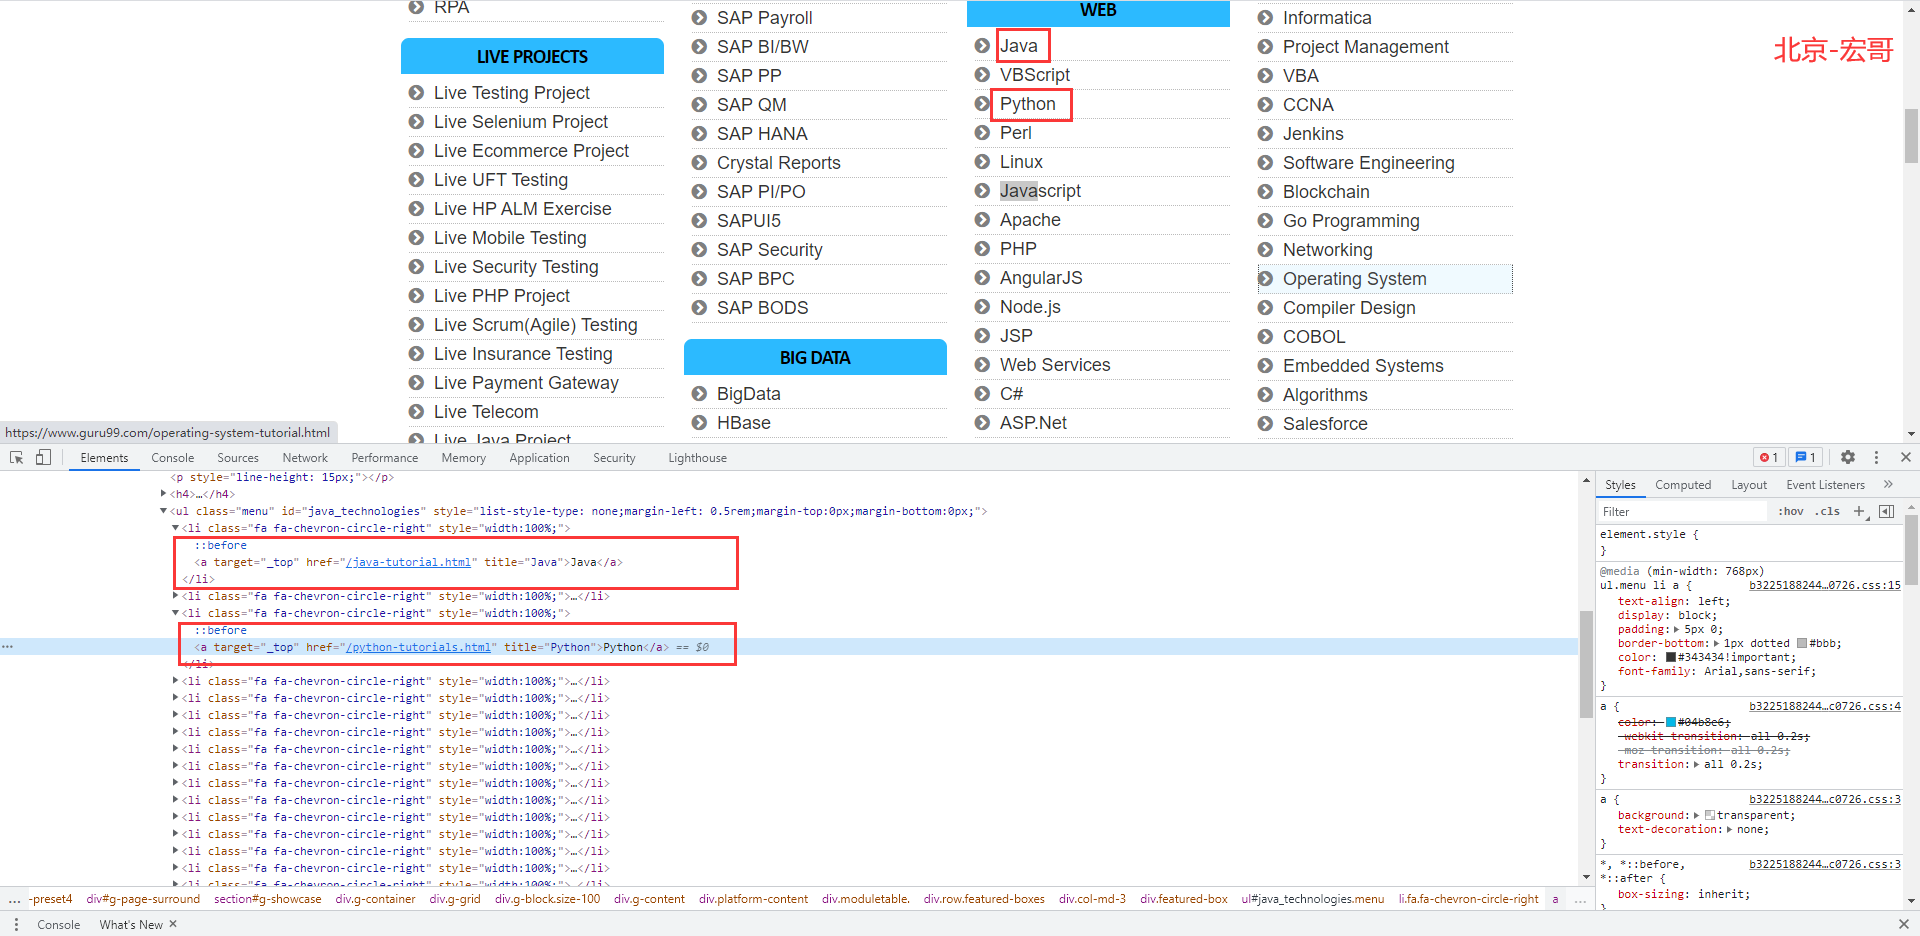Click chevron icon beside Operating System
Screen dimensions: 1920x936
[1265, 279]
